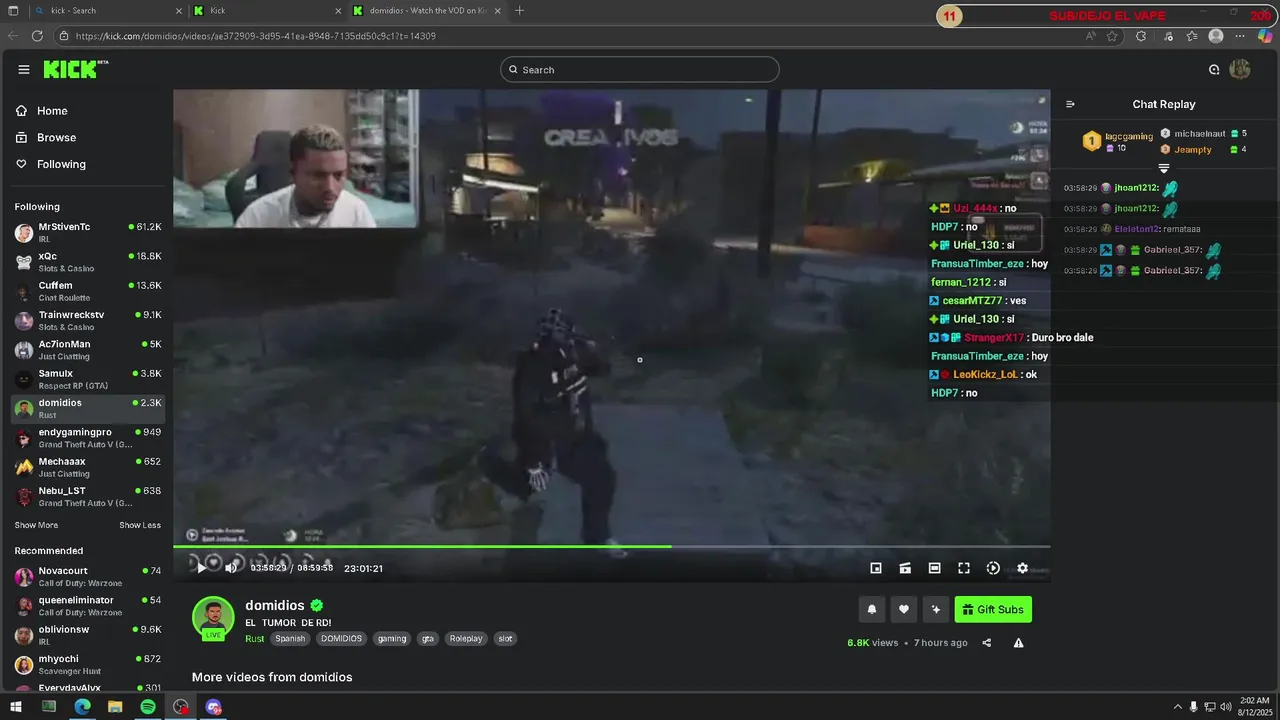Mute the video volume

[231, 567]
